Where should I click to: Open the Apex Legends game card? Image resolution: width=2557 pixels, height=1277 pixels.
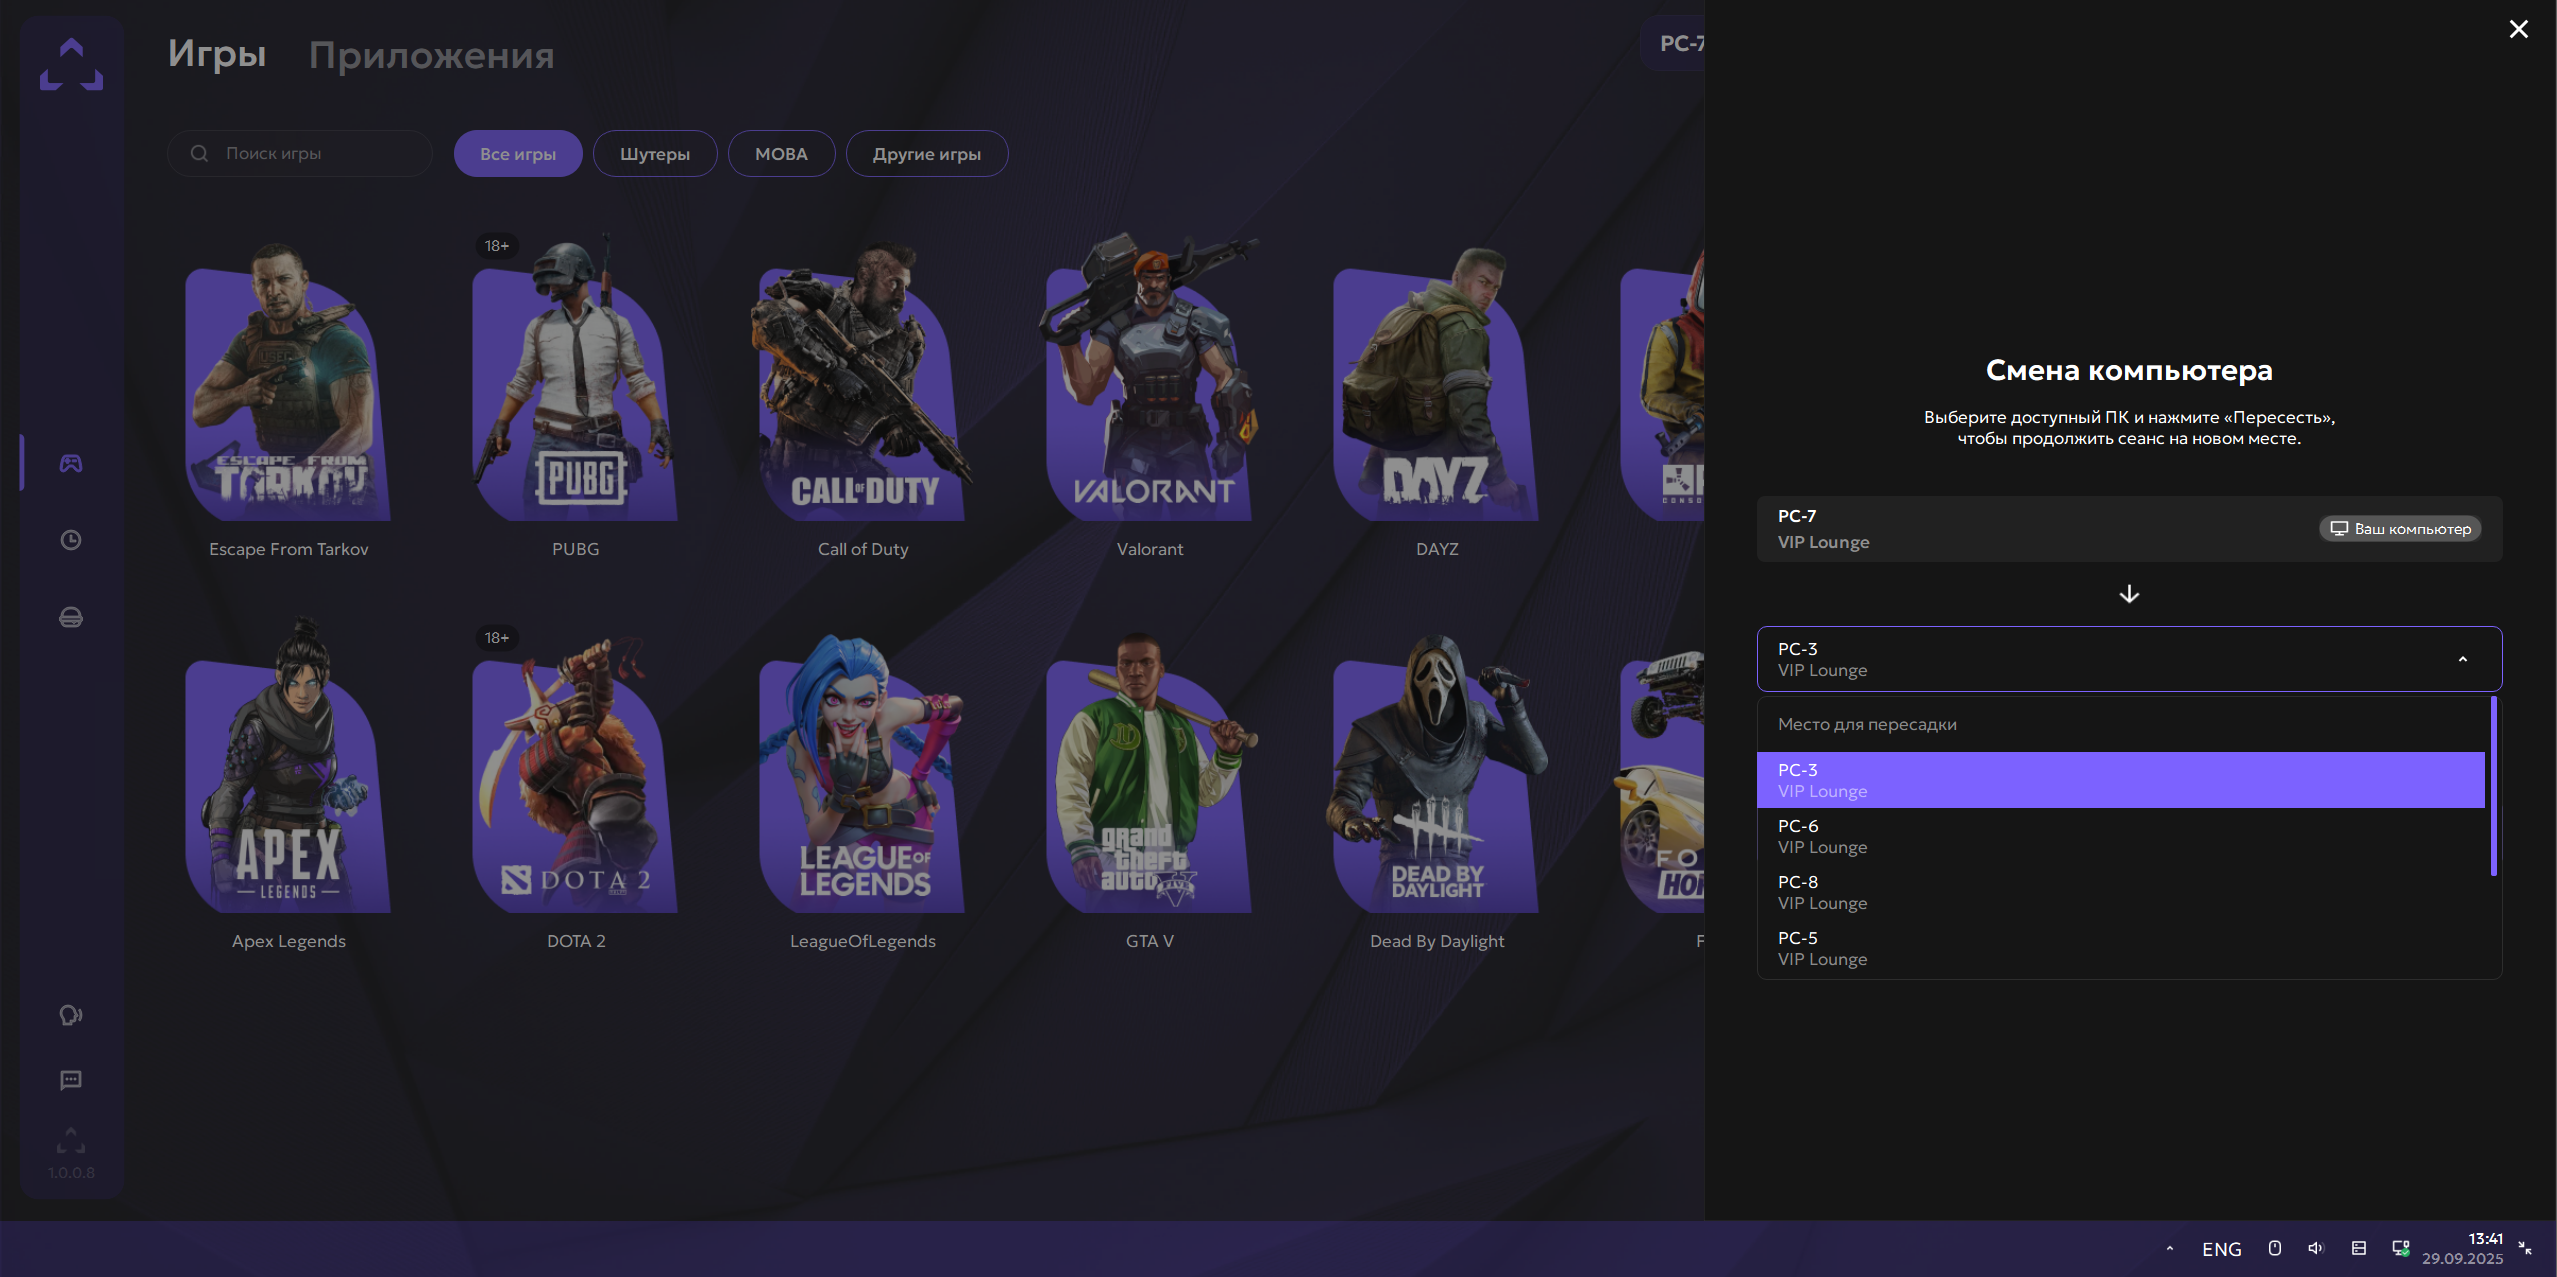pyautogui.click(x=288, y=785)
